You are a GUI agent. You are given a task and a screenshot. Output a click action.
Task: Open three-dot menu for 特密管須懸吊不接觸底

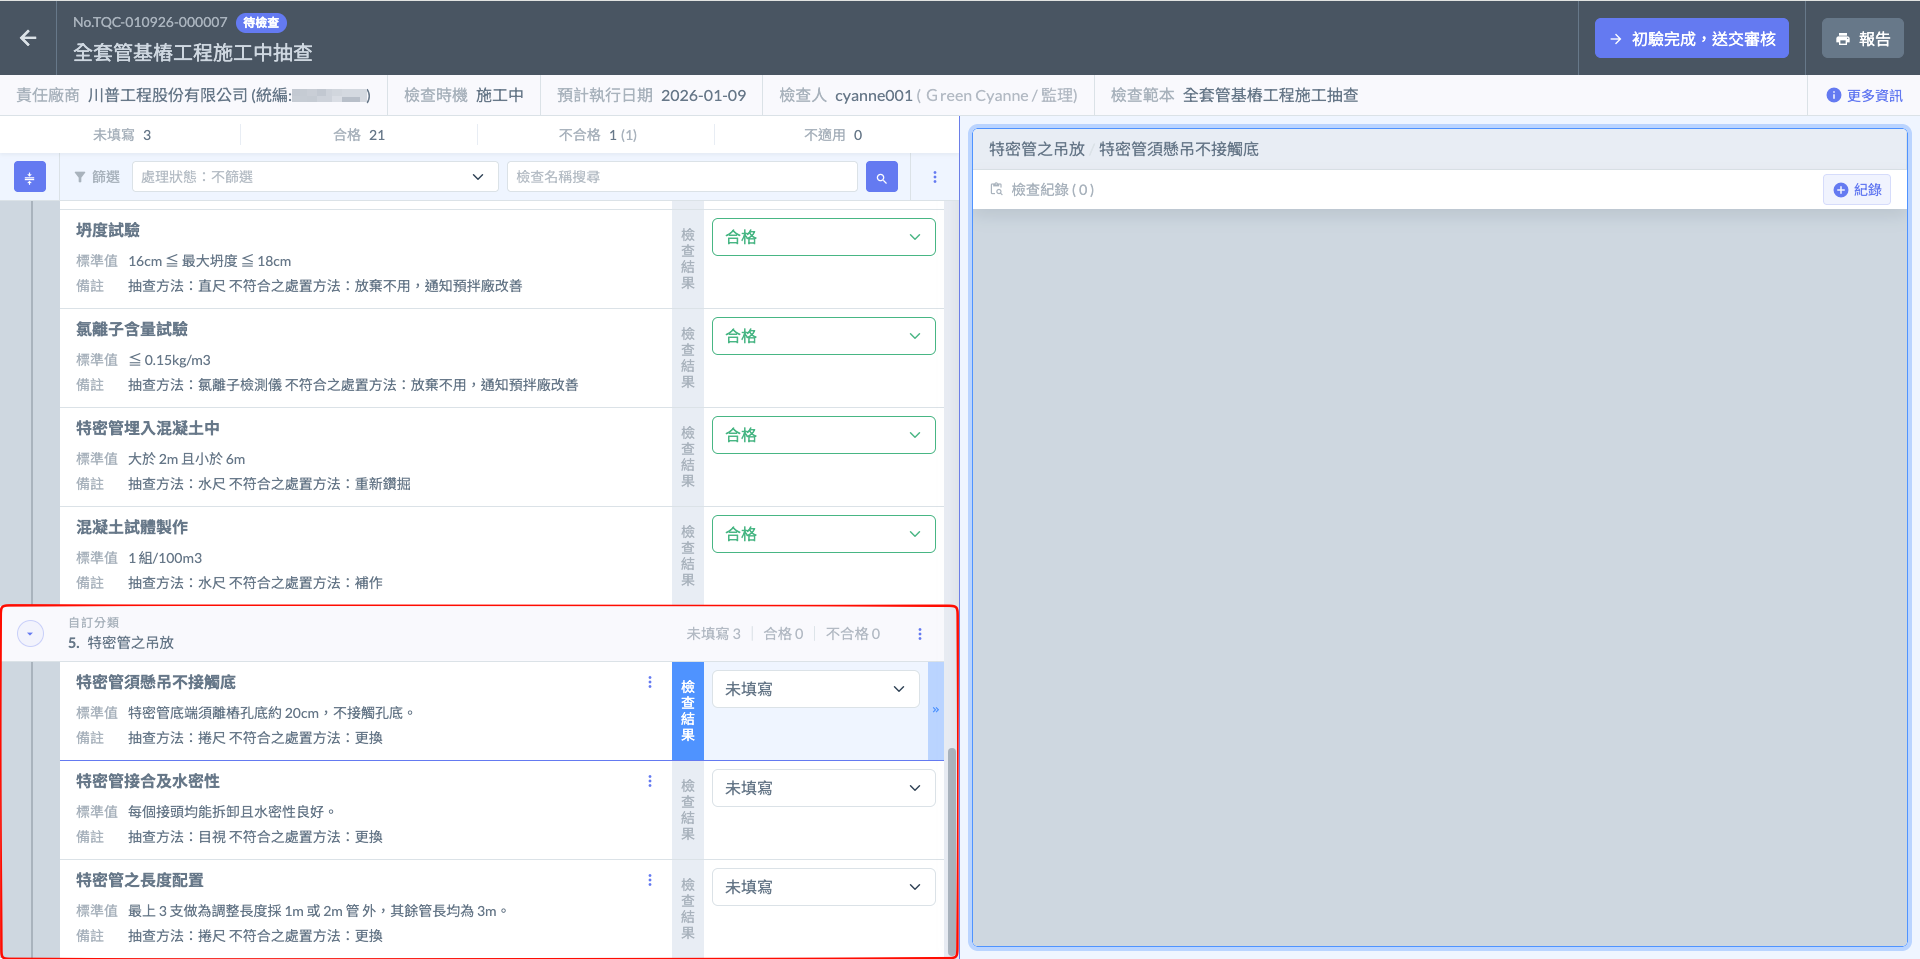[649, 682]
